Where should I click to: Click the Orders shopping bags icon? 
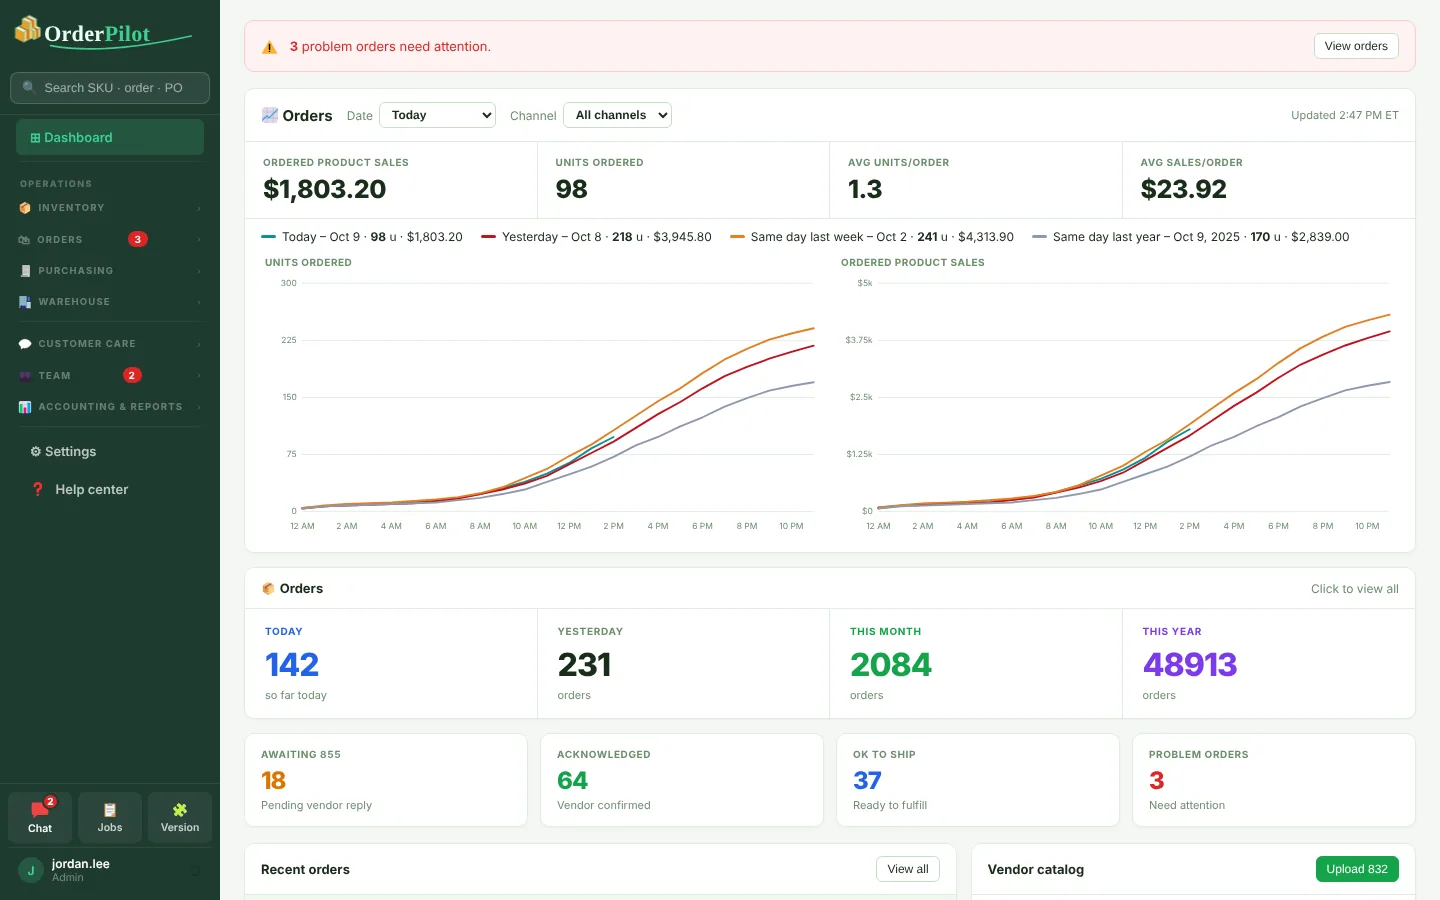(x=25, y=240)
